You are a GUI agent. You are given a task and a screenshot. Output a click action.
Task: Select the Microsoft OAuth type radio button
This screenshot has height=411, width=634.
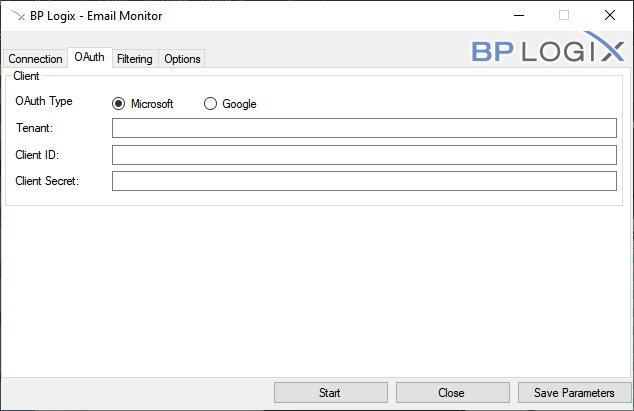(119, 104)
